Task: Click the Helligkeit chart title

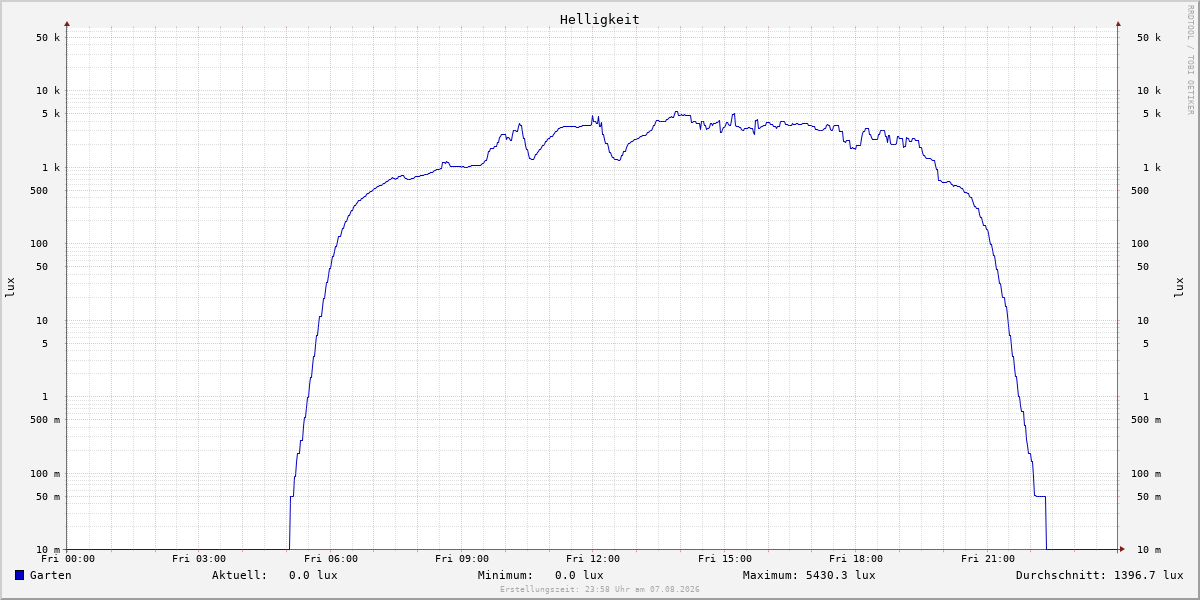Action: pos(600,19)
